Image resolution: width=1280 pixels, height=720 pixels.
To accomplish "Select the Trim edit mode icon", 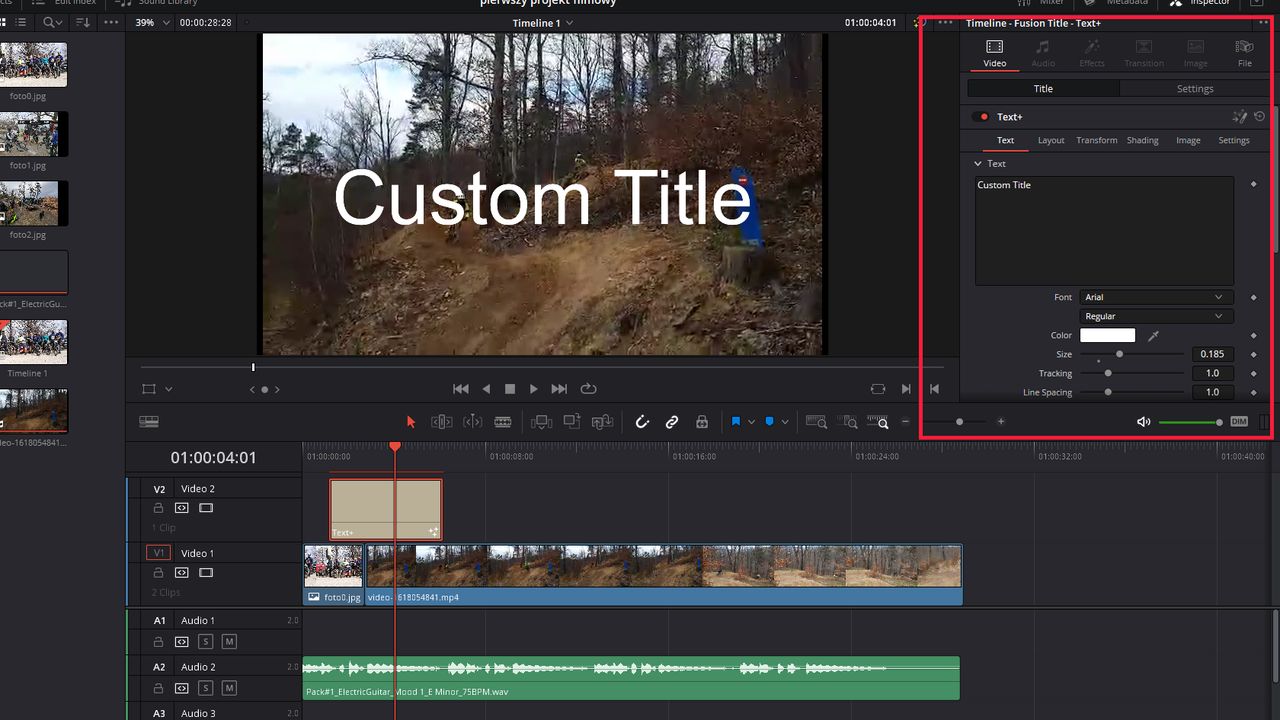I will click(441, 421).
